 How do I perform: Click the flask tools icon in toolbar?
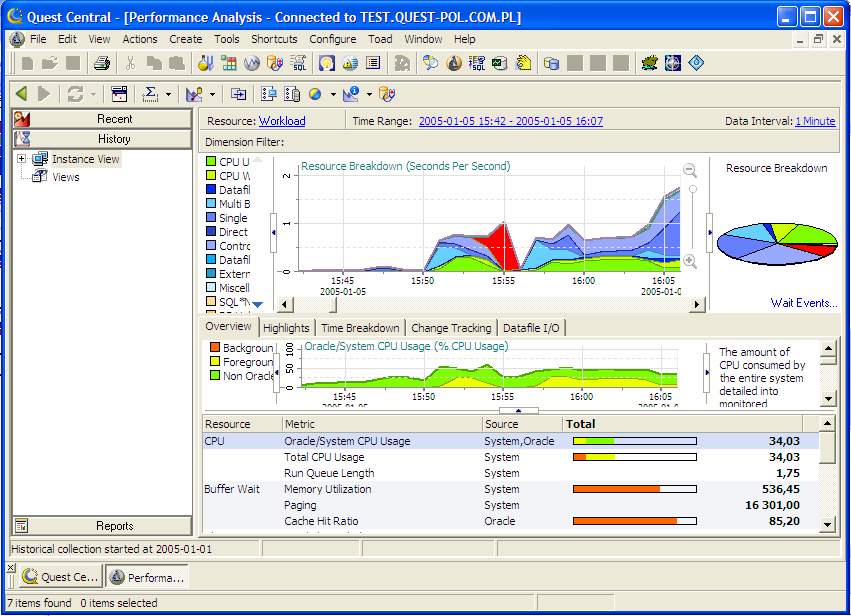[206, 63]
